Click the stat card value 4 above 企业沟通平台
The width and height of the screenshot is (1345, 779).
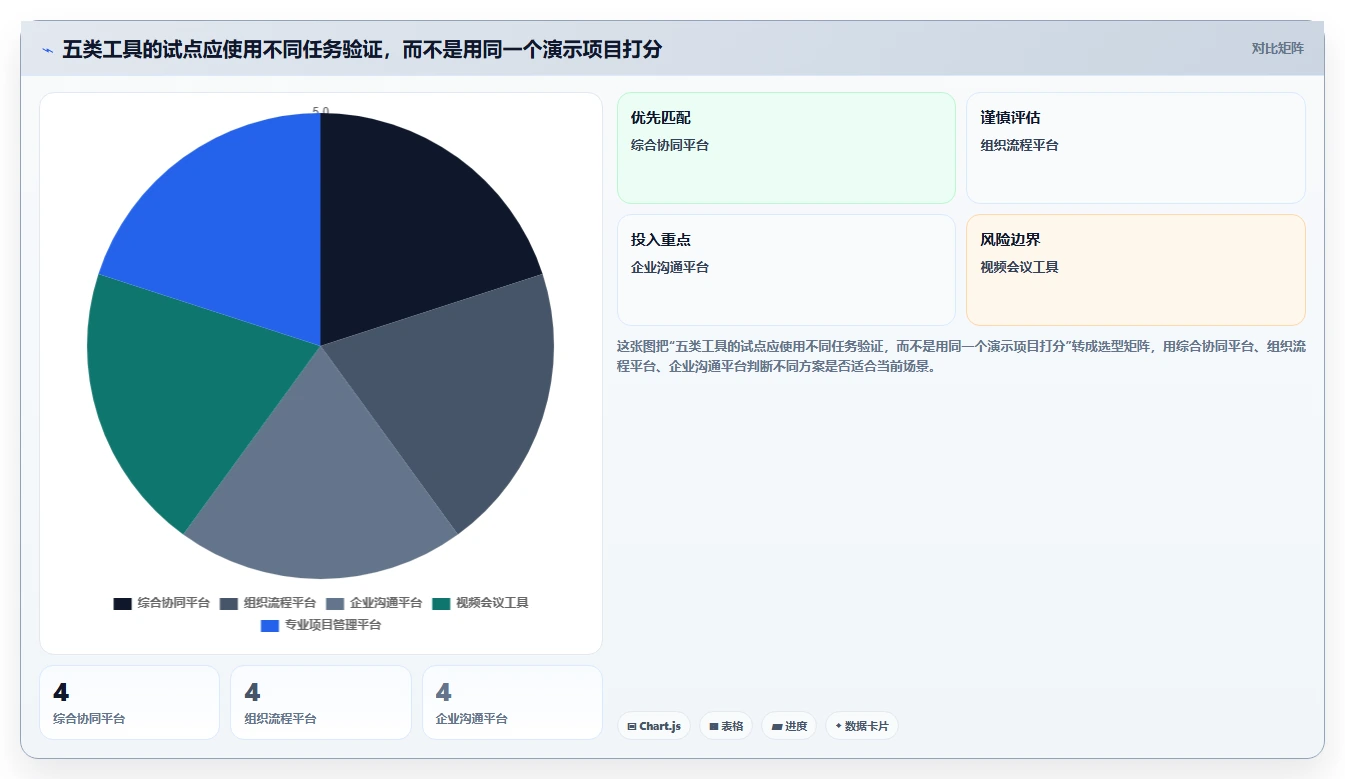click(444, 692)
